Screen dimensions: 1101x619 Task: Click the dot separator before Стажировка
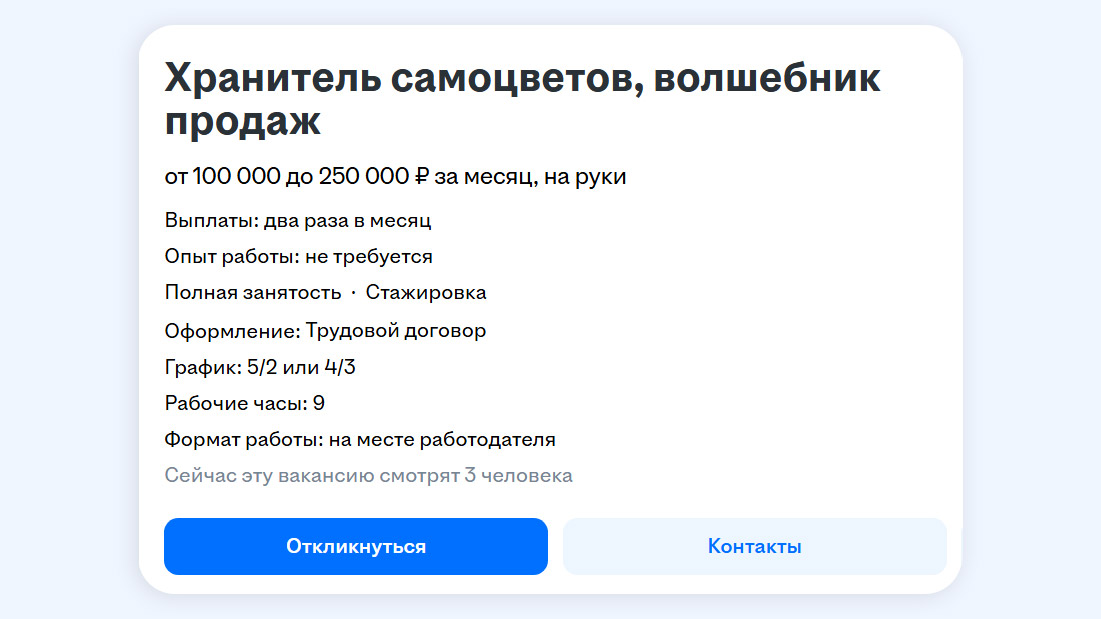(x=353, y=294)
